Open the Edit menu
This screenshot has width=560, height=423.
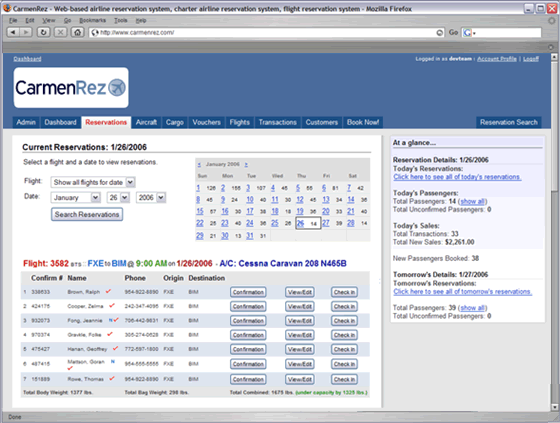coord(30,20)
